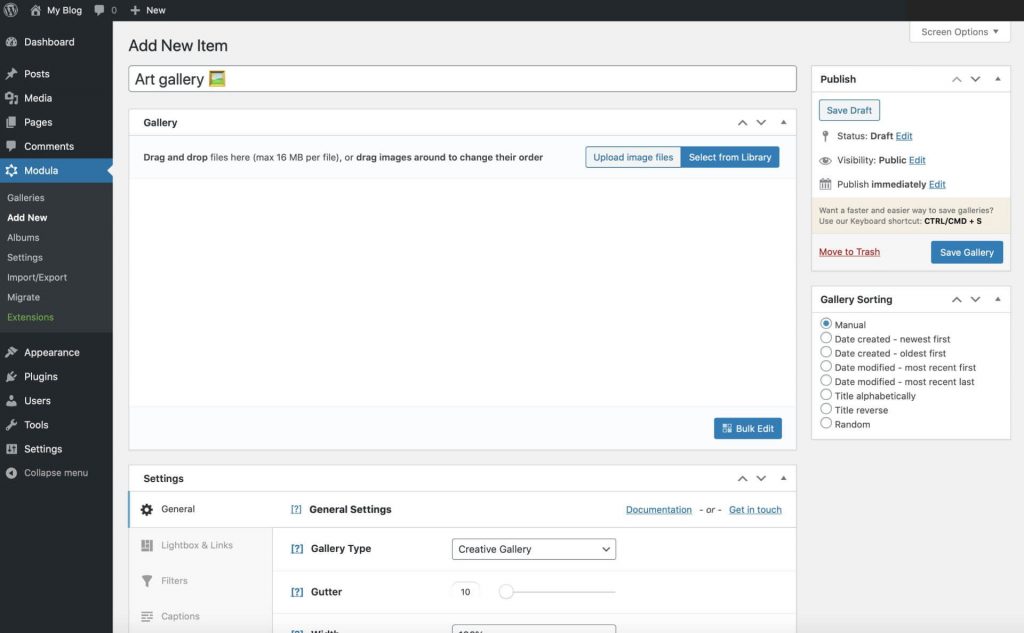This screenshot has height=633, width=1024.
Task: Click the Tools wrench icon
Action: (11, 425)
